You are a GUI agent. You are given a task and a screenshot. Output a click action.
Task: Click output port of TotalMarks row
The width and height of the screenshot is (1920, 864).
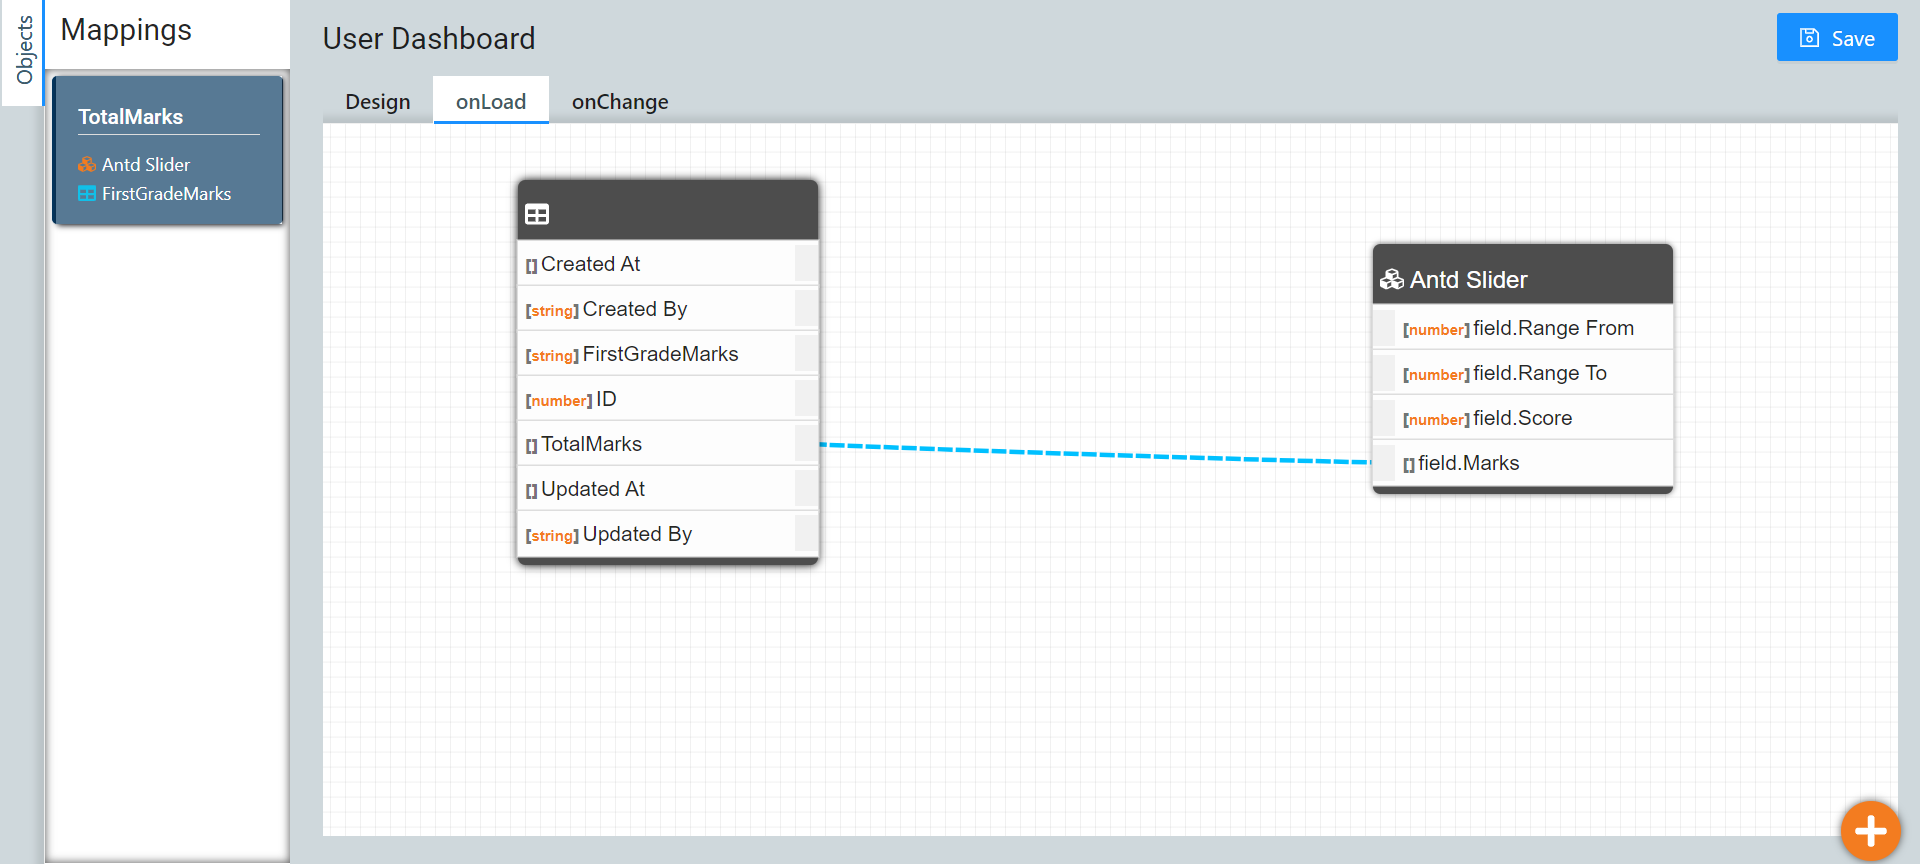pyautogui.click(x=806, y=443)
